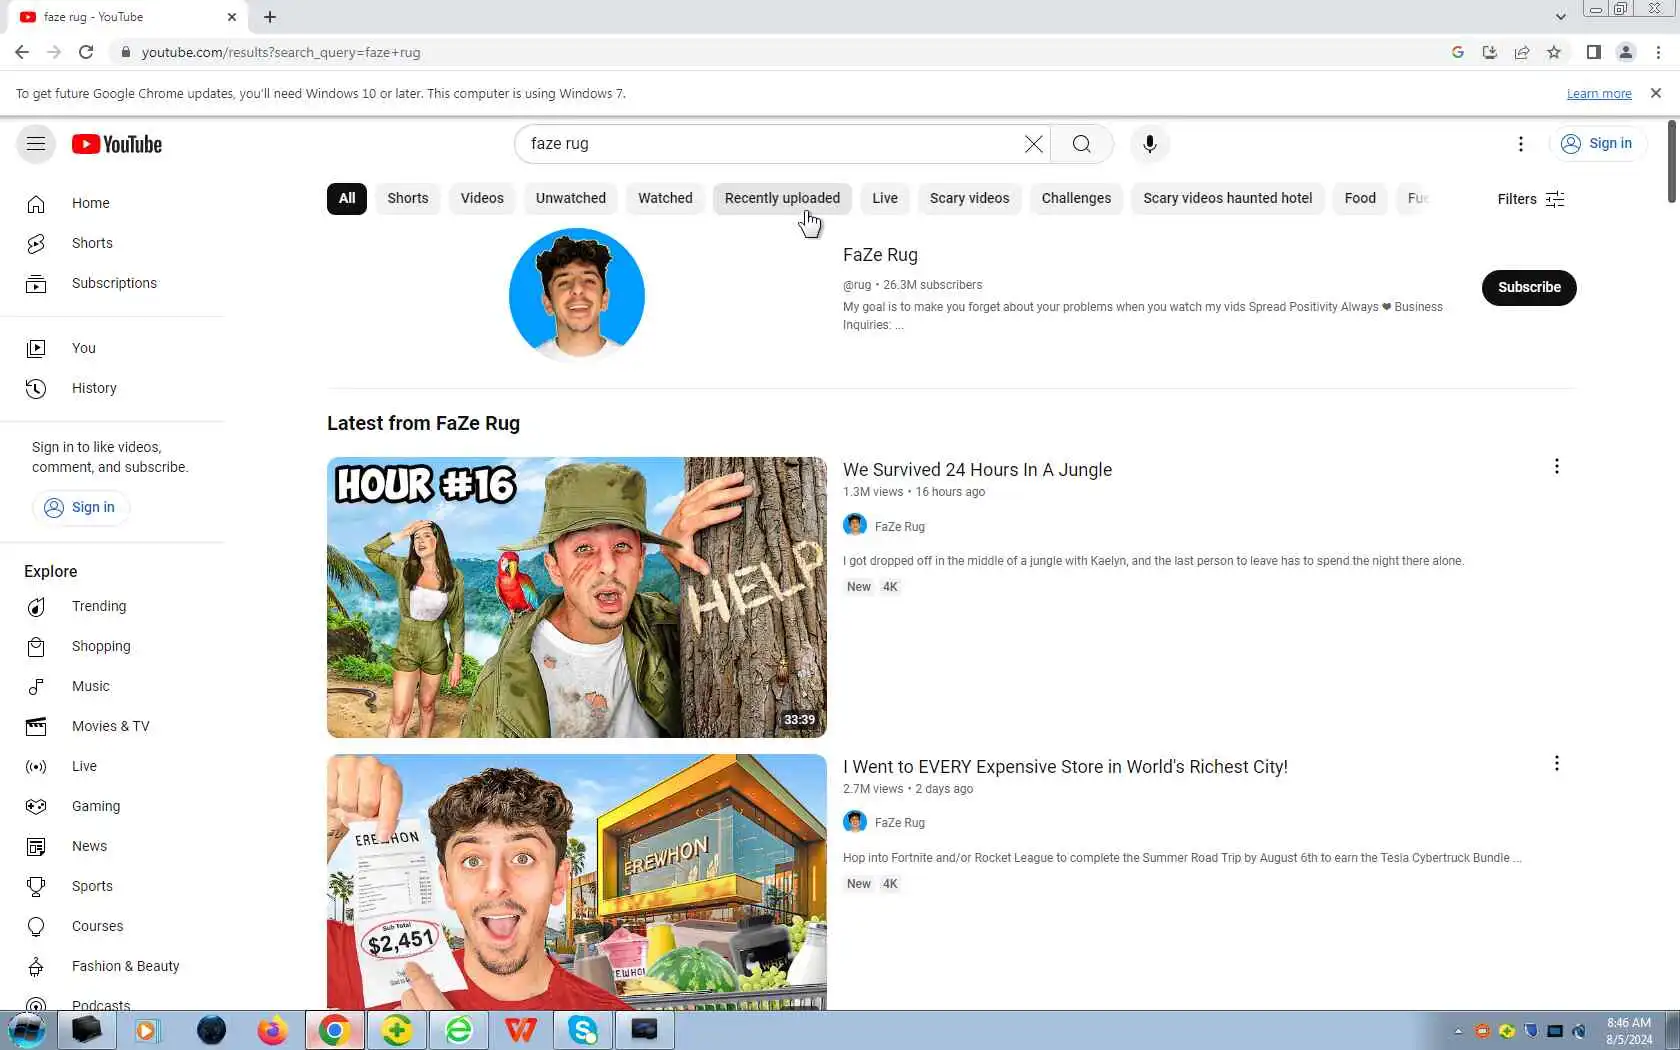Click FaZe Rug under the Jungle video
Image resolution: width=1680 pixels, height=1050 pixels.
coord(900,527)
